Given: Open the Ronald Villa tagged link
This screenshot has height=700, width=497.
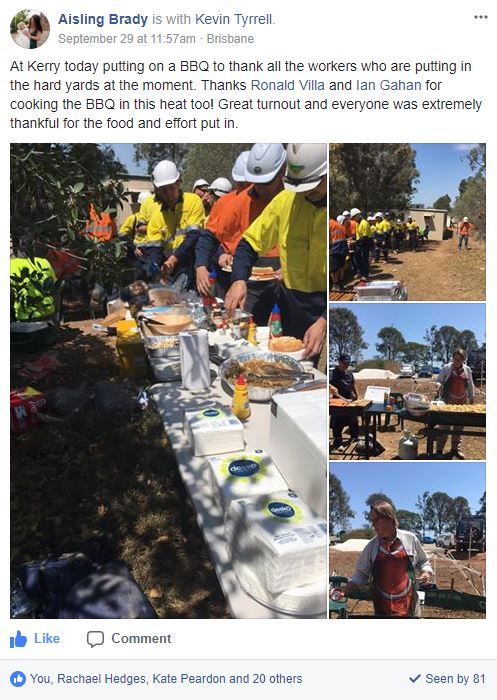Looking at the screenshot, I should [x=288, y=85].
